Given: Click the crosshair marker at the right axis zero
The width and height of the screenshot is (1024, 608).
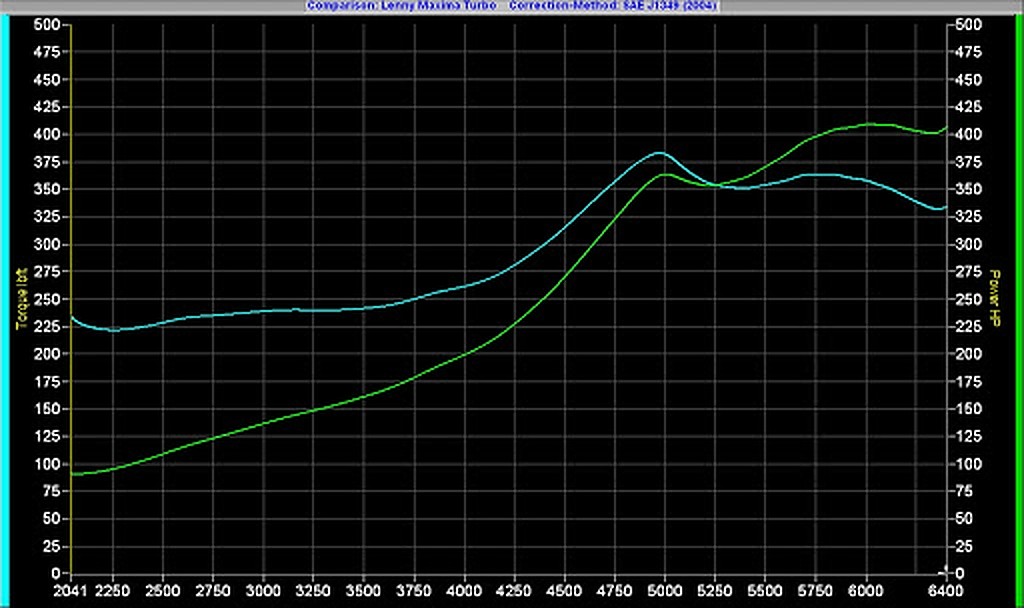Looking at the screenshot, I should click(942, 570).
